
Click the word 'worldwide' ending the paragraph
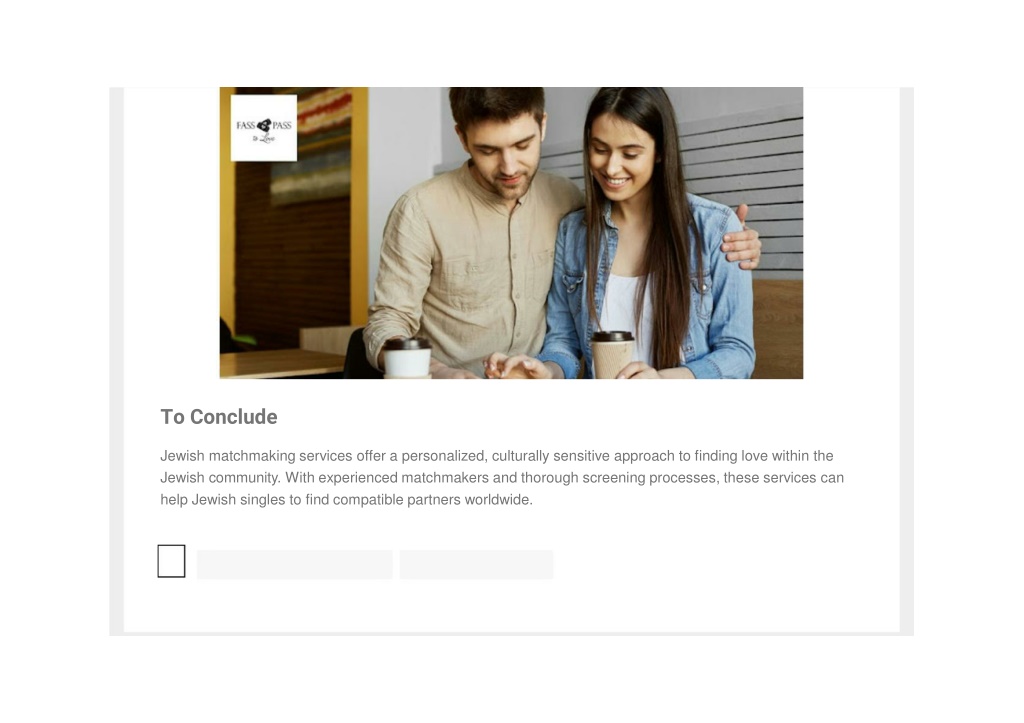[x=498, y=500]
